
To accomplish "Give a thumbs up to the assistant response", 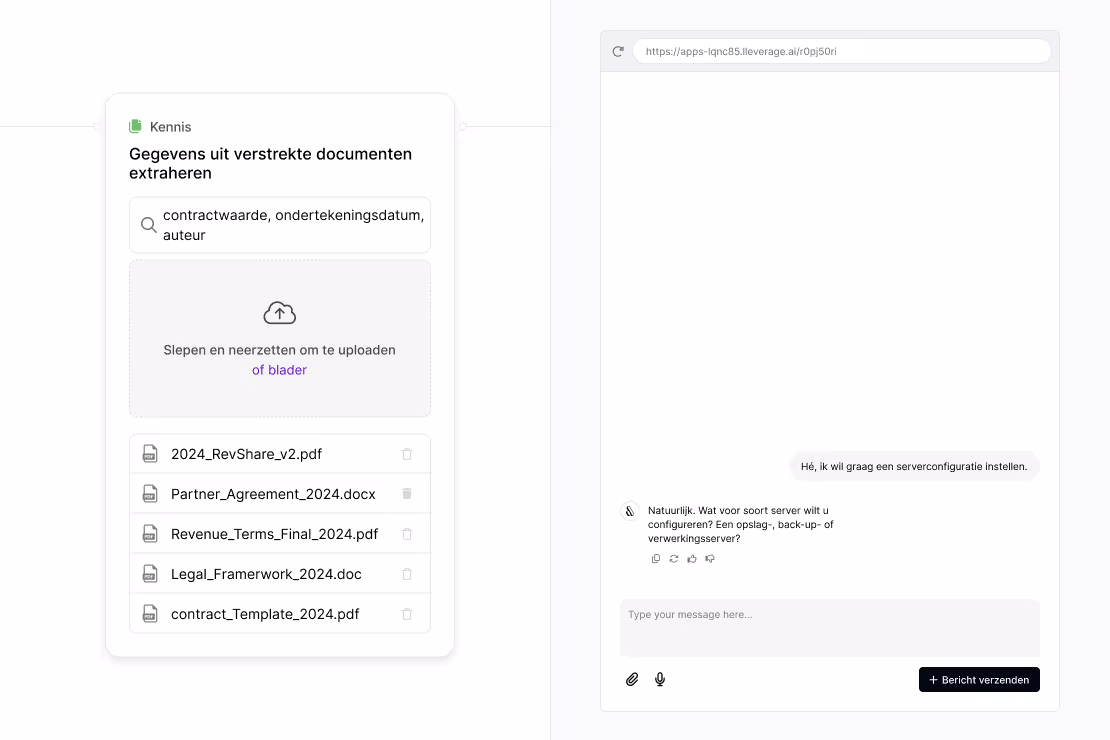I will click(x=691, y=558).
